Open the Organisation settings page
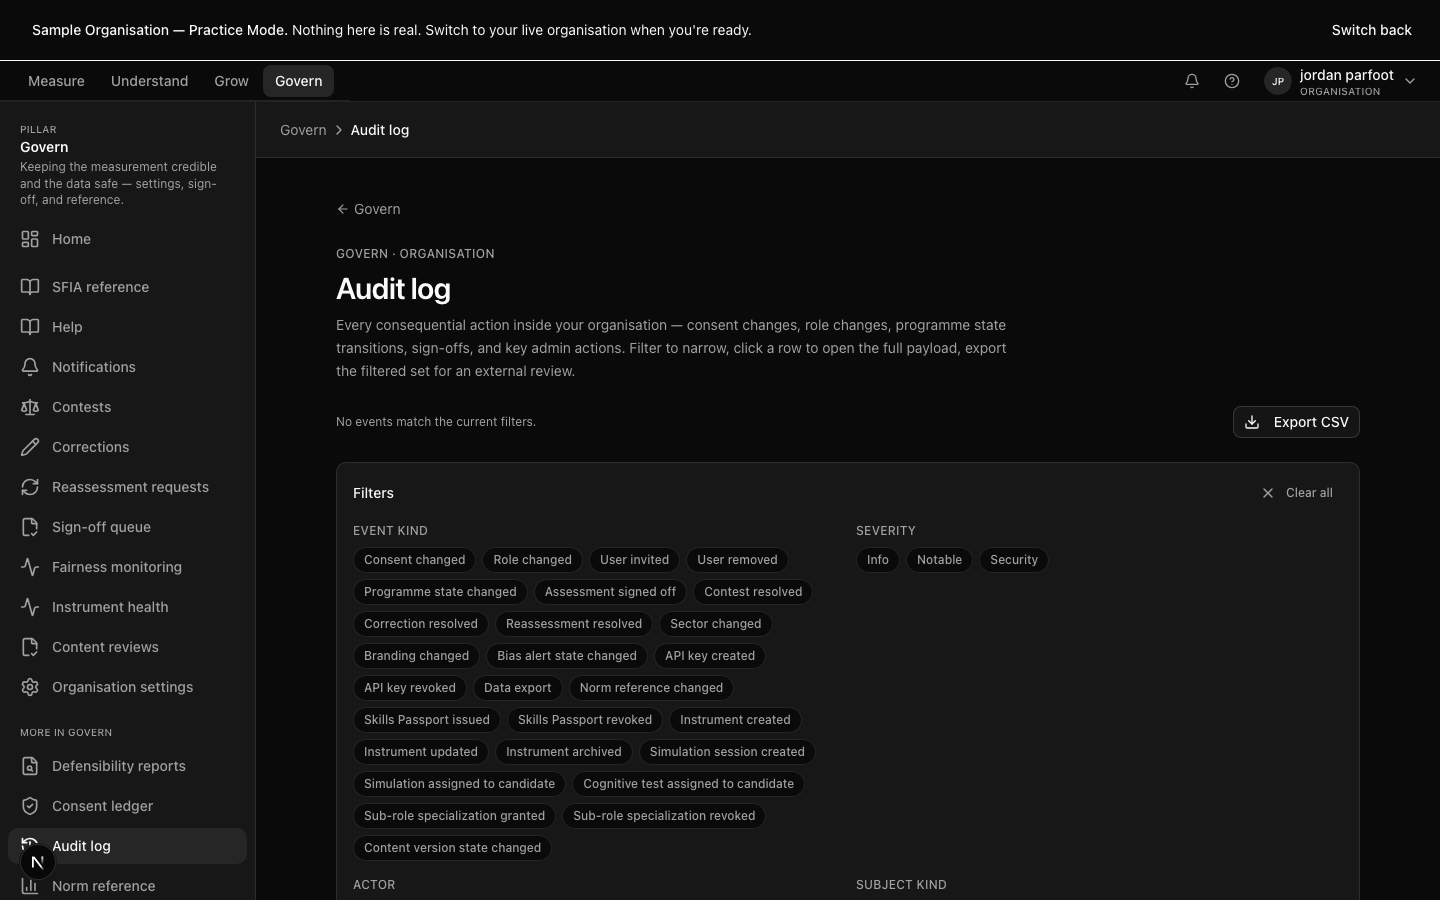Viewport: 1440px width, 900px height. [x=127, y=687]
